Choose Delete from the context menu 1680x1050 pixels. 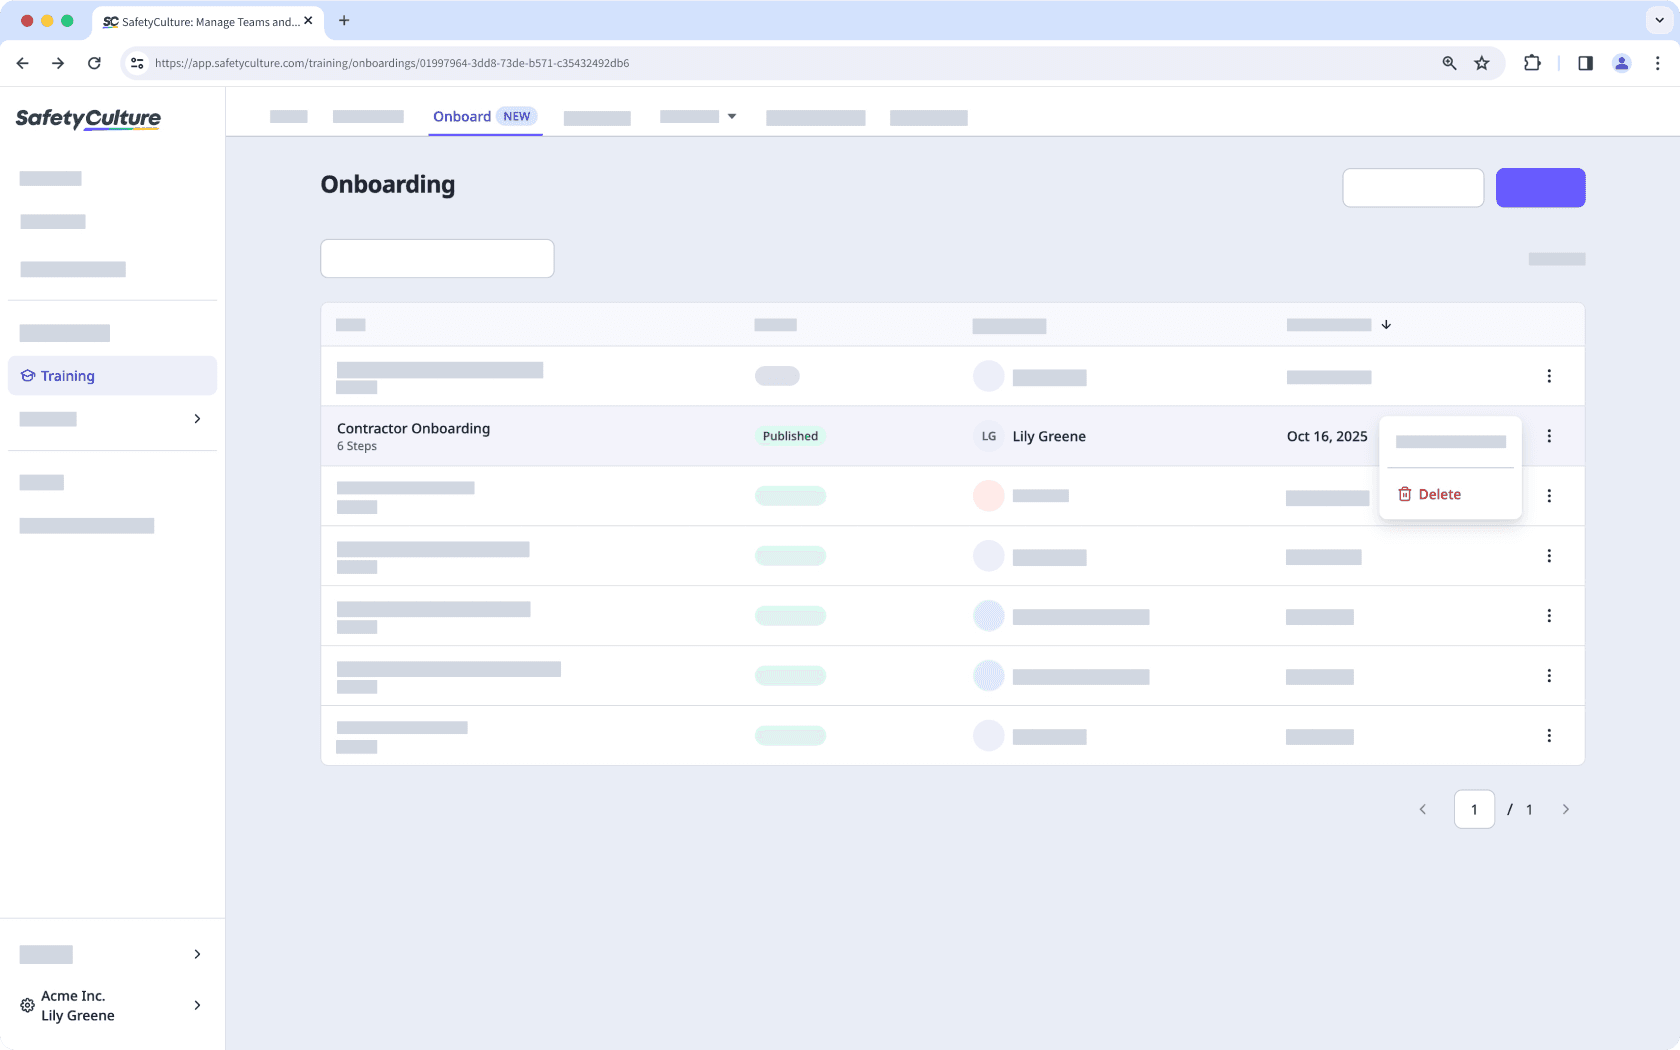tap(1439, 494)
